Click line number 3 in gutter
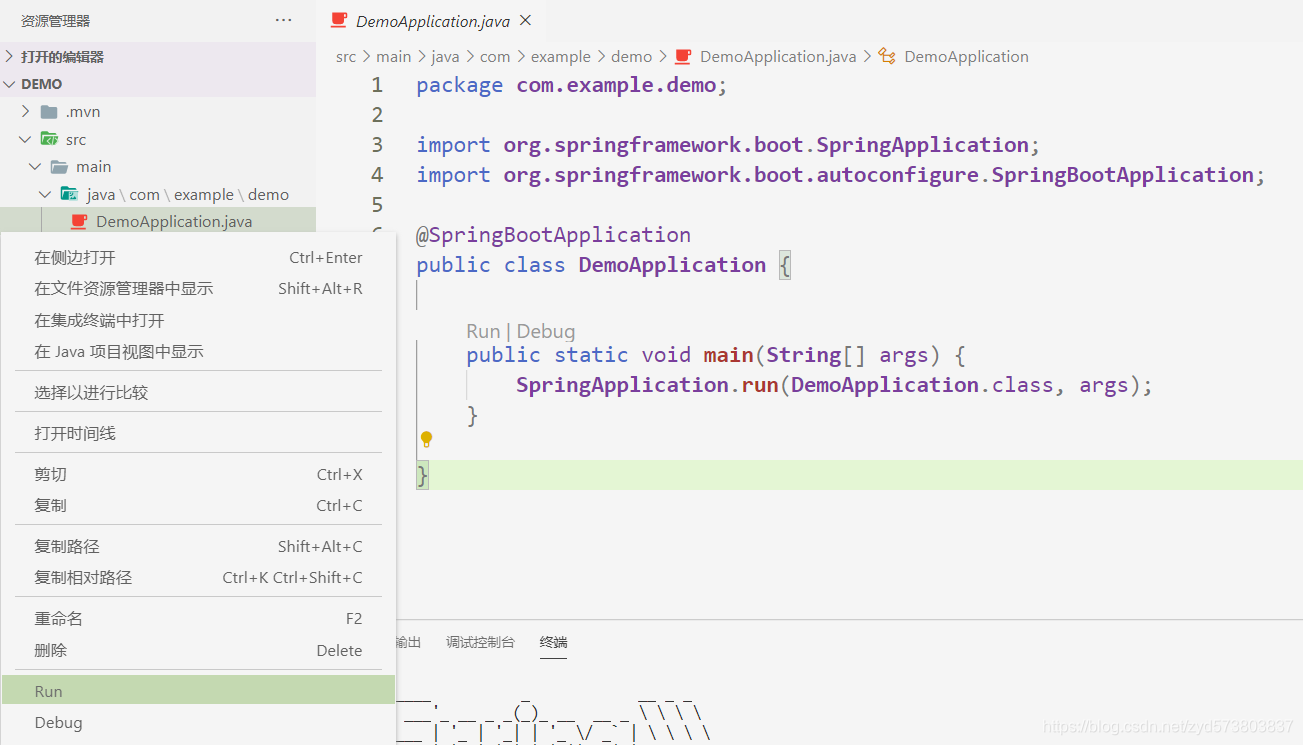This screenshot has height=745, width=1303. point(377,145)
